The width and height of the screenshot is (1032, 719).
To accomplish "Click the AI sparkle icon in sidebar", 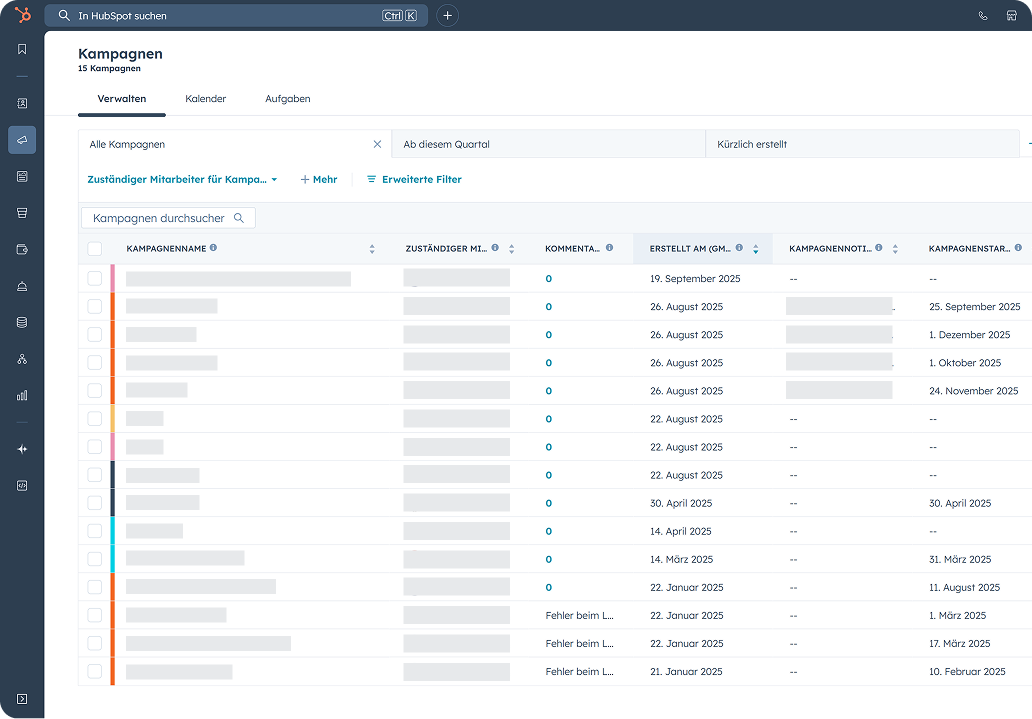I will (x=22, y=449).
